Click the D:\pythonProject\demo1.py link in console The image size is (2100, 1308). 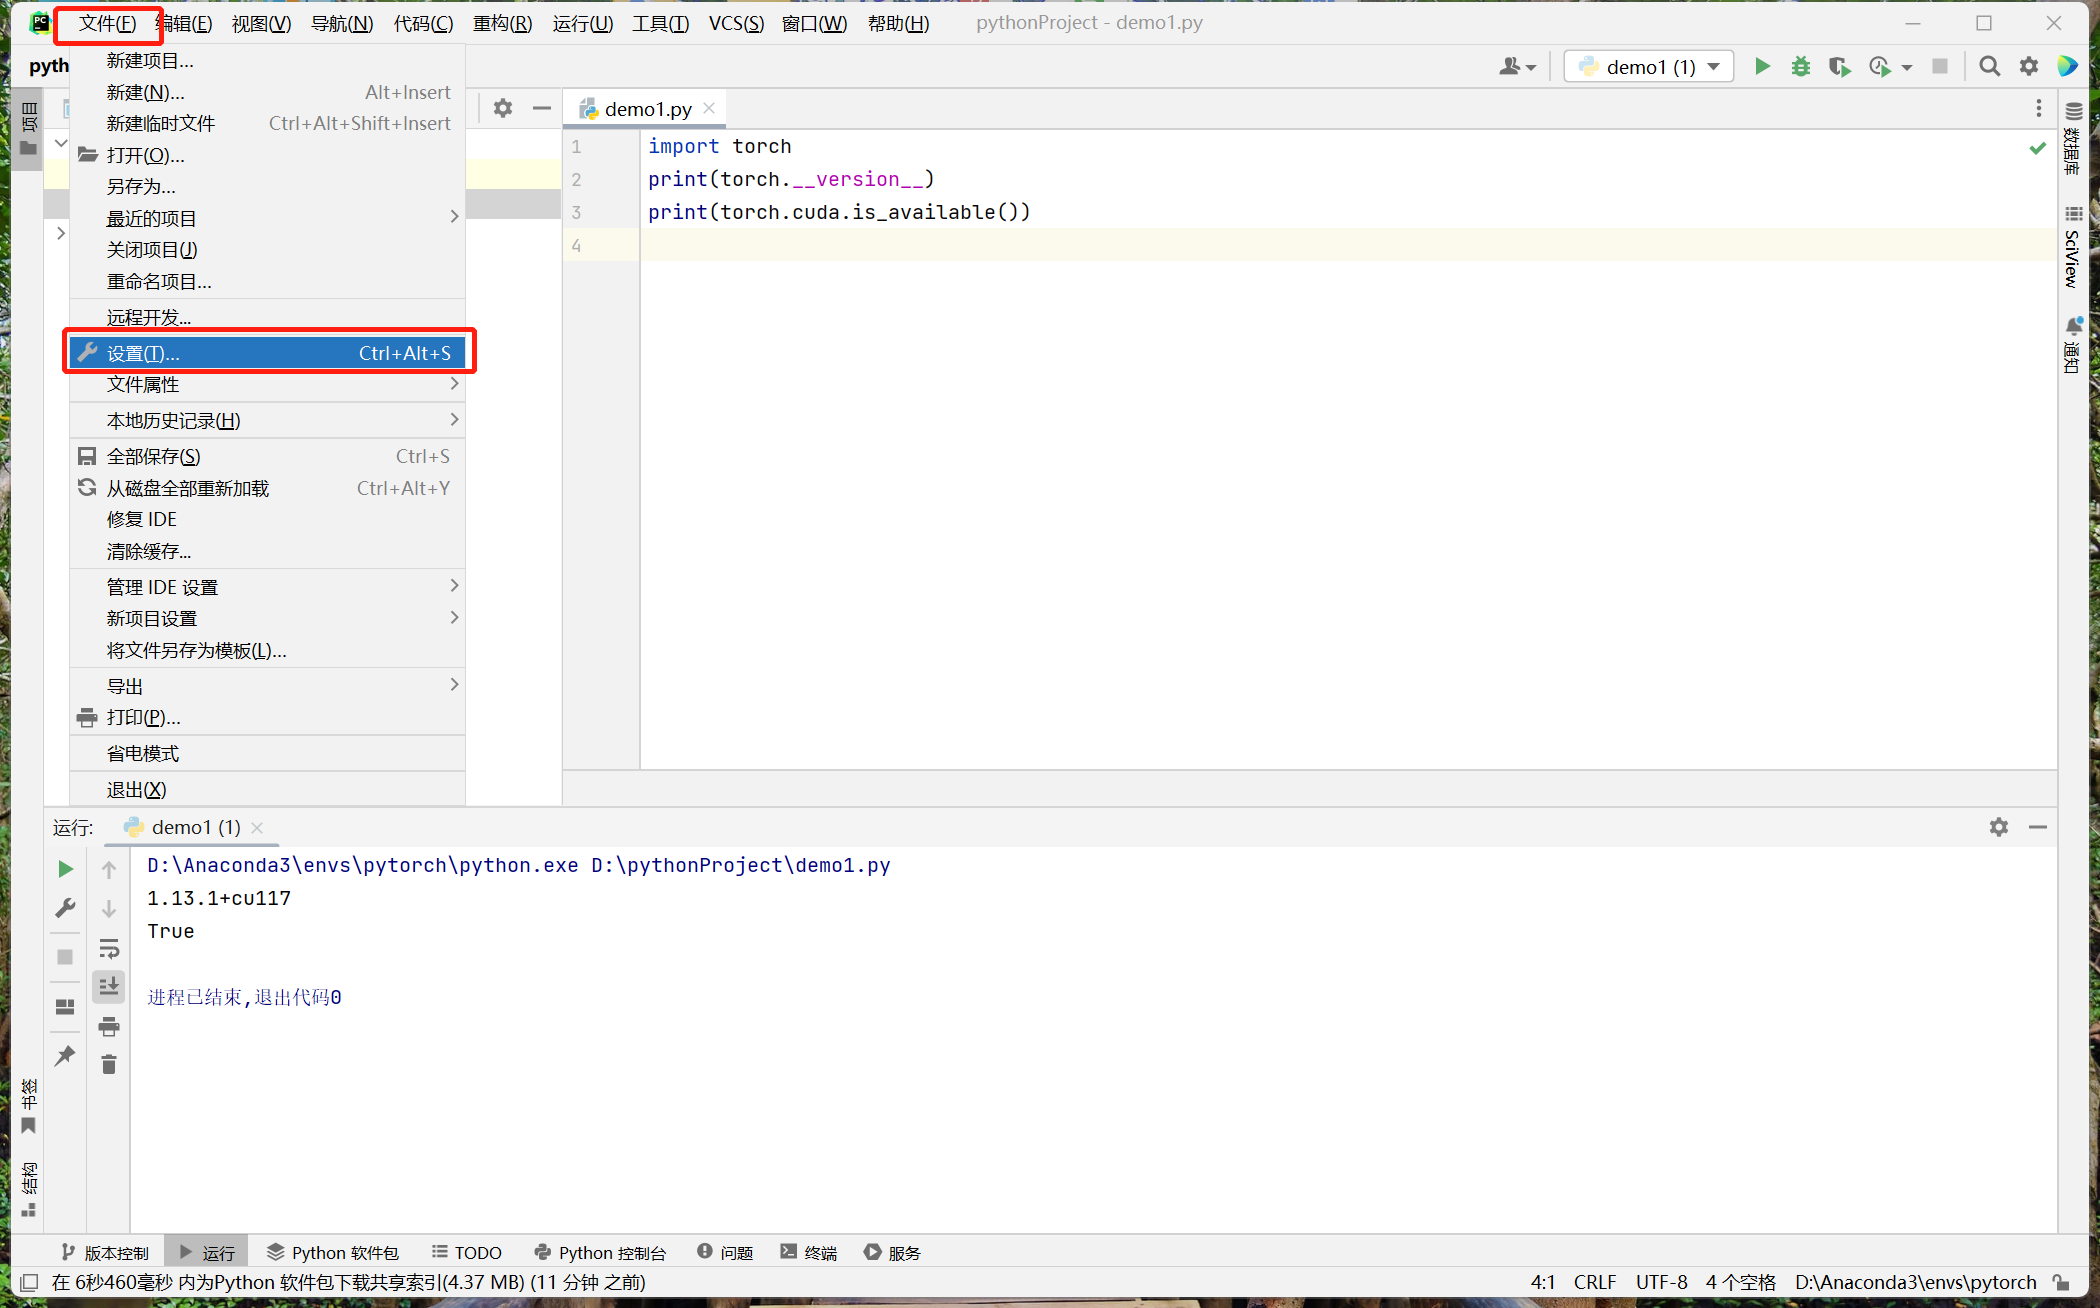(x=740, y=865)
